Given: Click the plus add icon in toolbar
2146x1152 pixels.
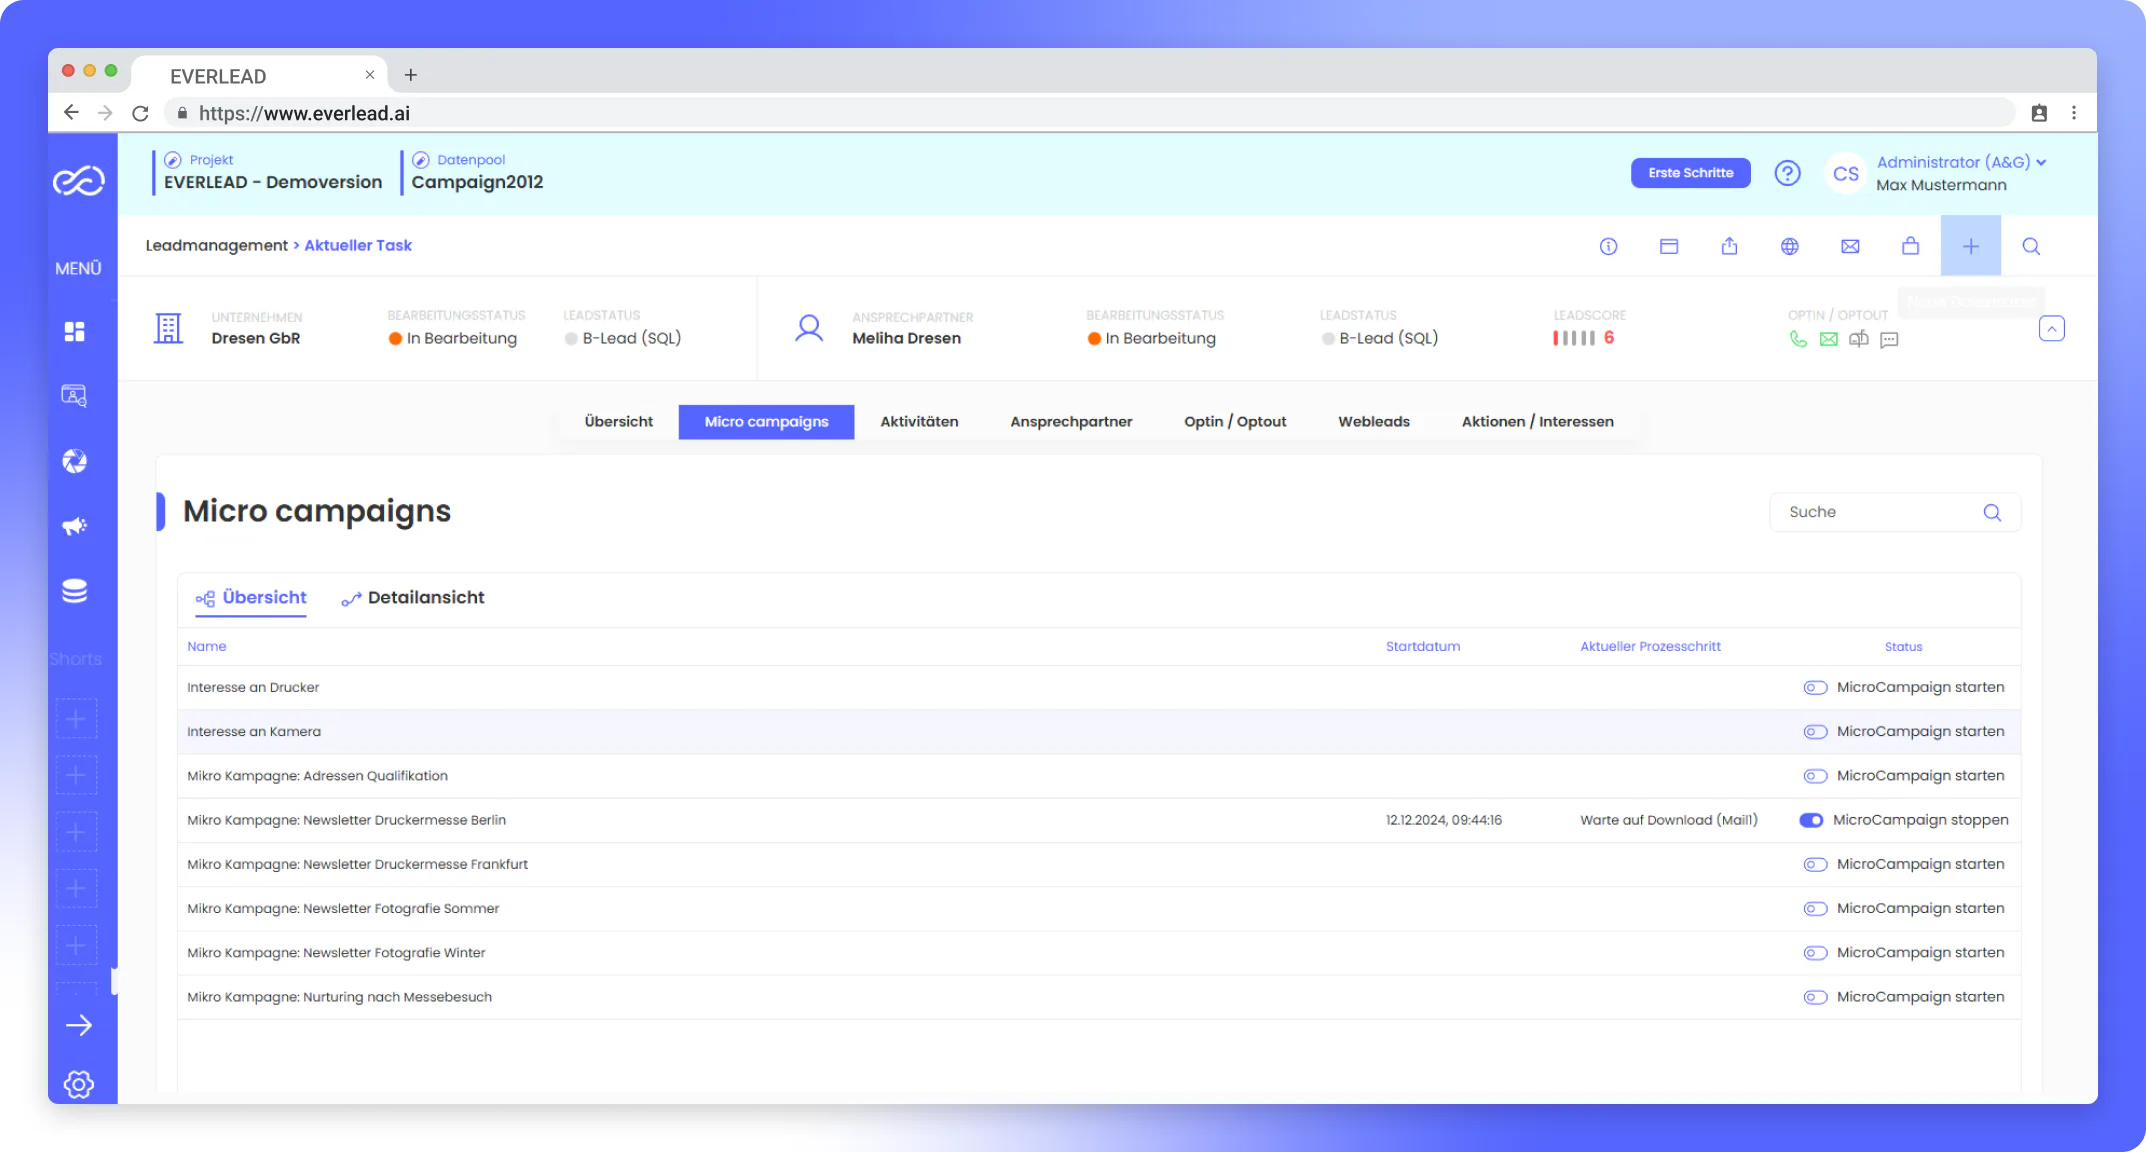Looking at the screenshot, I should coord(1971,246).
